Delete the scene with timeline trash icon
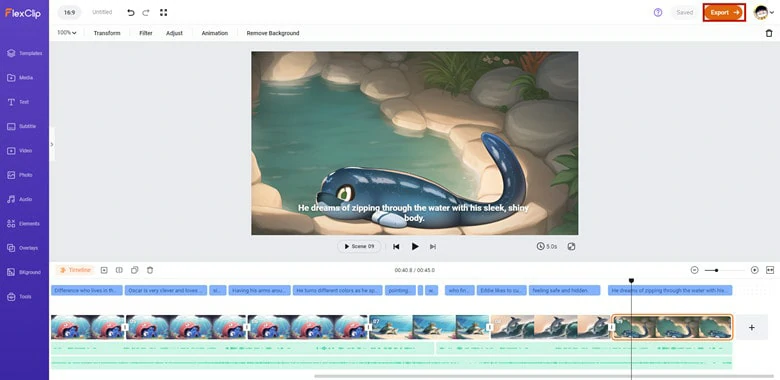The width and height of the screenshot is (780, 380). pyautogui.click(x=150, y=270)
